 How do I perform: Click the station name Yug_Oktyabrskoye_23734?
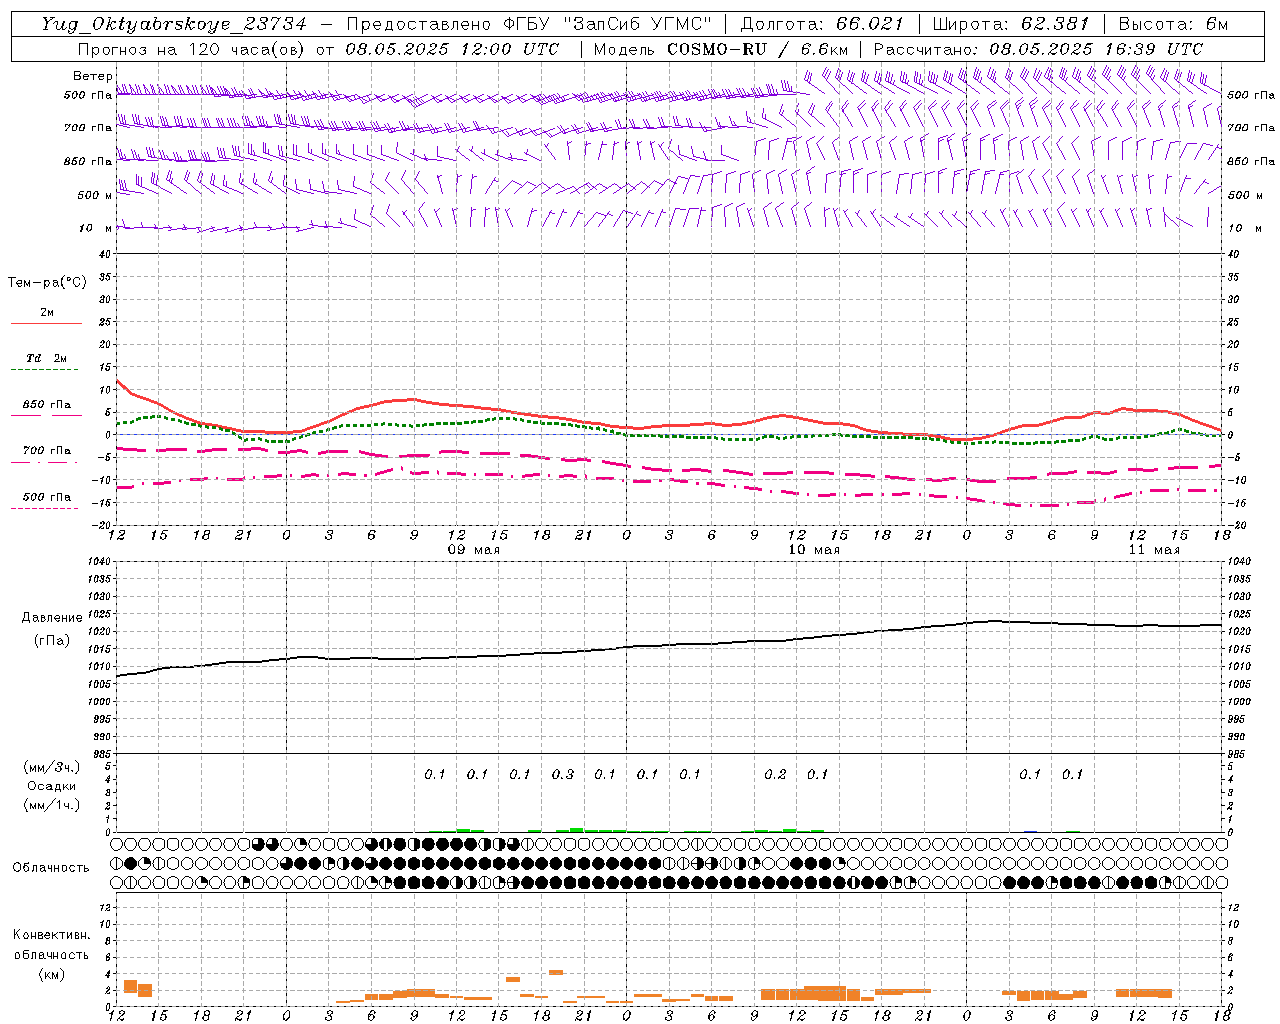click(174, 24)
